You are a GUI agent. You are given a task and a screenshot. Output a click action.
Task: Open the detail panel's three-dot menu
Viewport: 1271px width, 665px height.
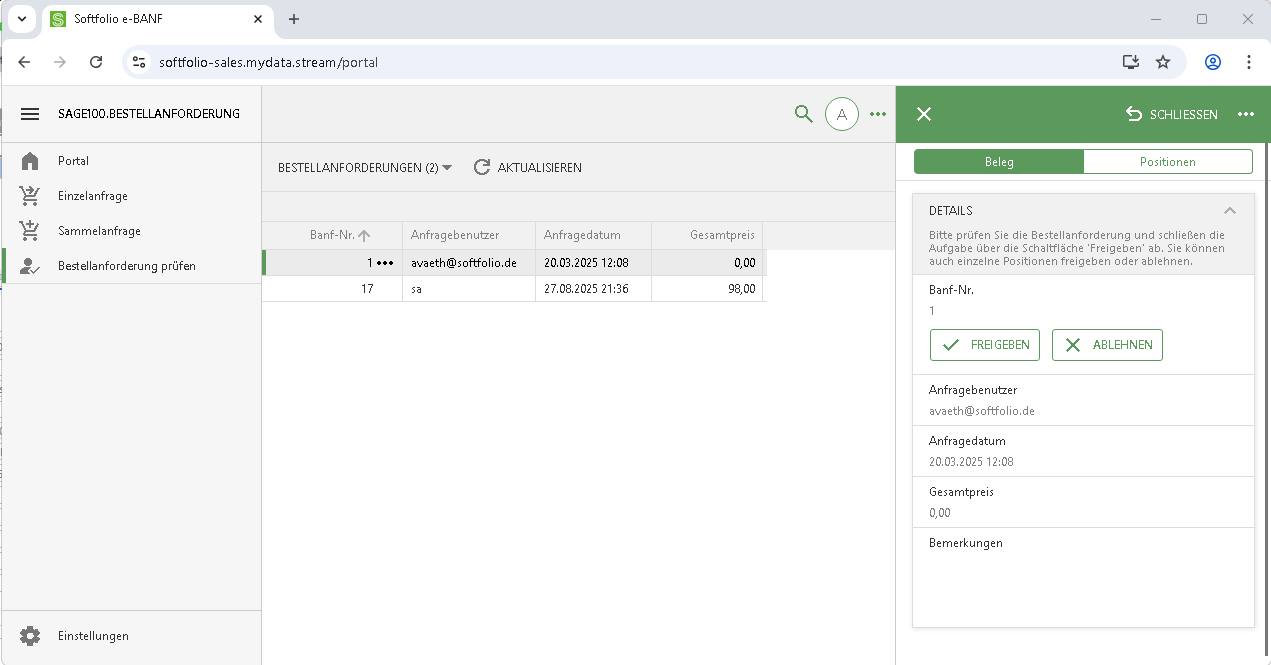pyautogui.click(x=1245, y=114)
